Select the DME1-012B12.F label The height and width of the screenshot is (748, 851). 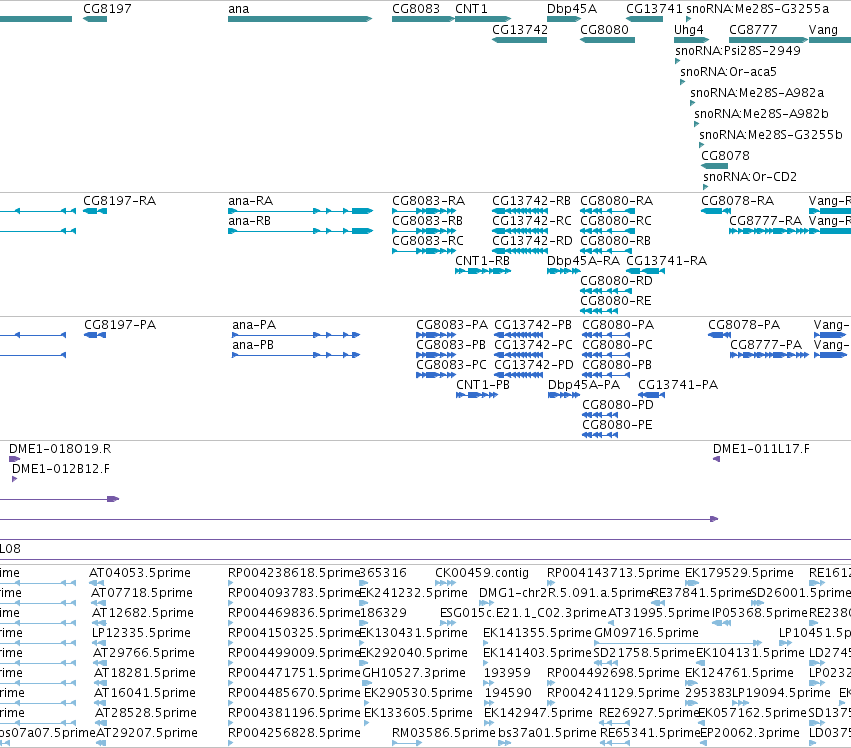tap(61, 469)
